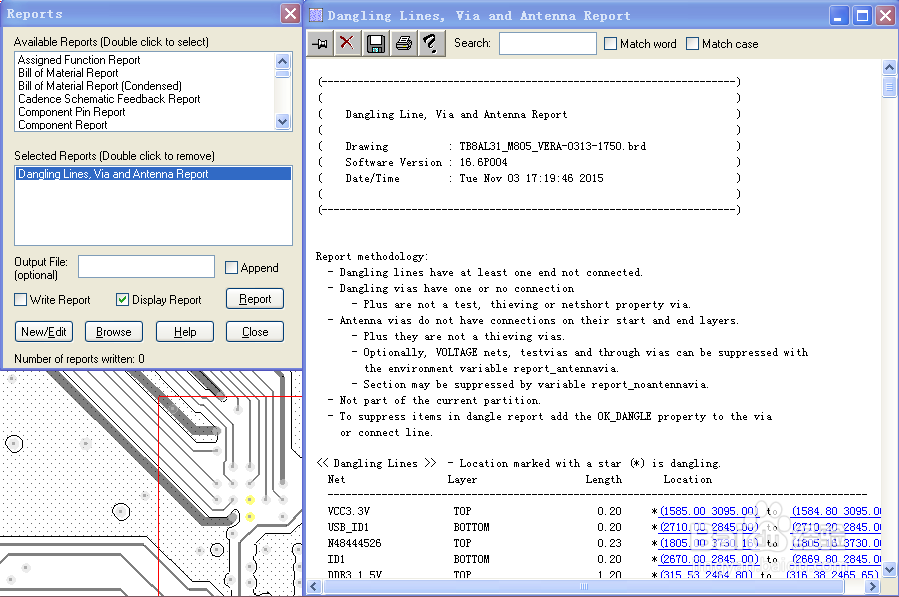Viewport: 899px width, 597px height.
Task: Tick the Append checkbox
Action: (232, 267)
